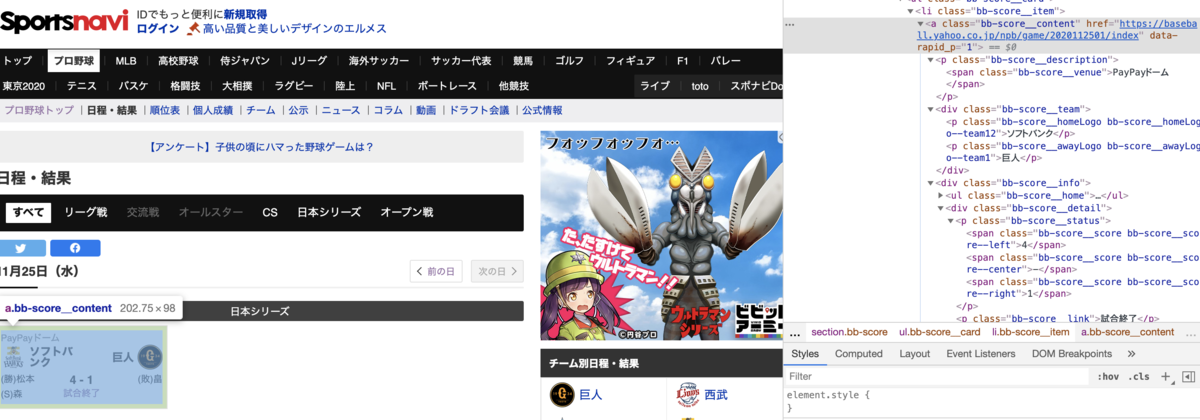This screenshot has width=1200, height=420.
Task: Collapse the a.bb-score__content node
Action: coord(921,23)
